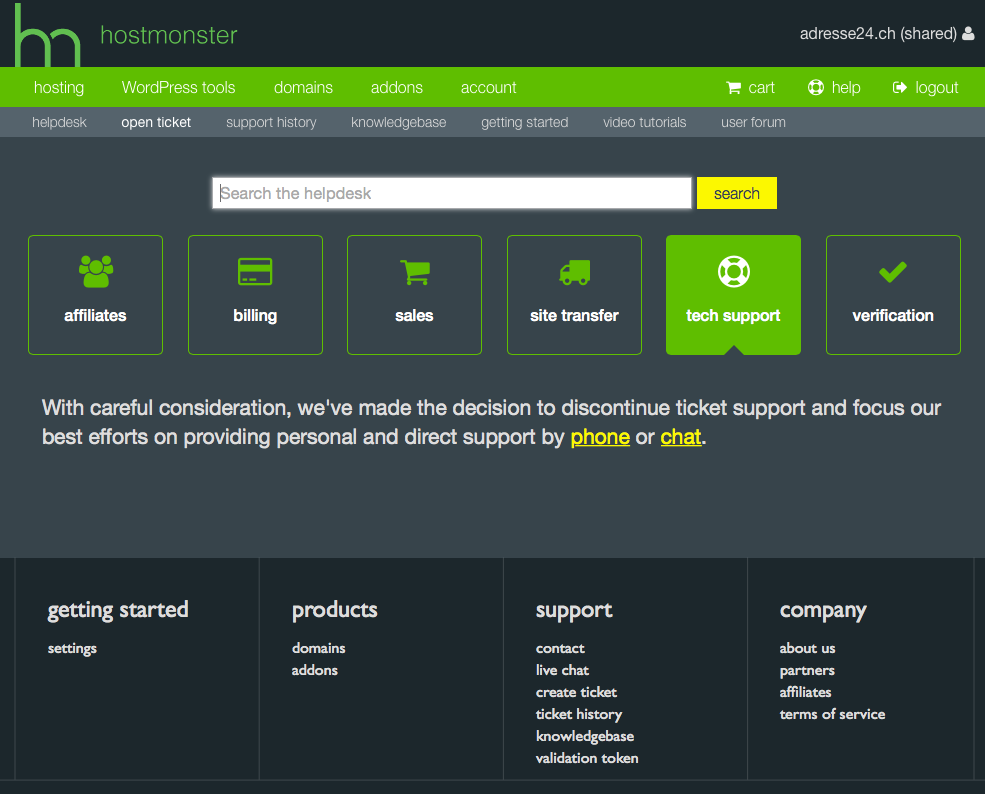The height and width of the screenshot is (794, 985).
Task: Open footer settings link
Action: pos(72,648)
